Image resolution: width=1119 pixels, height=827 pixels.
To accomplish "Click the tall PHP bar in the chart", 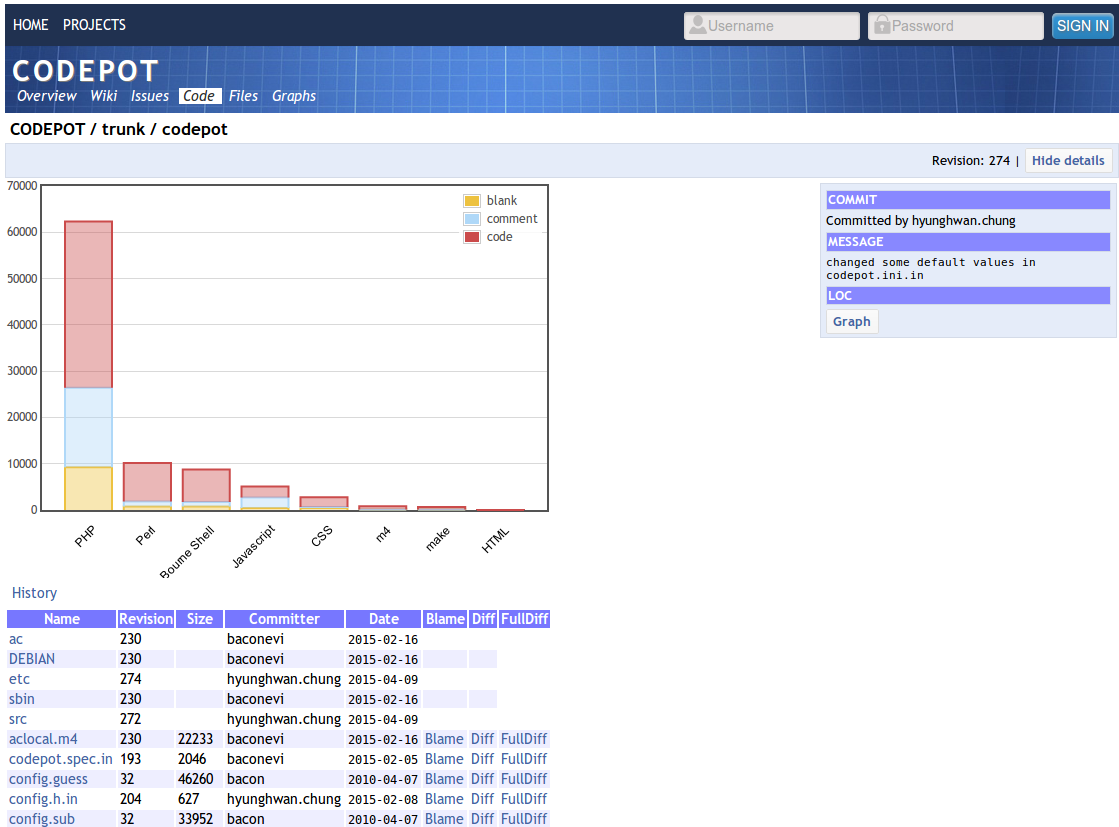I will pyautogui.click(x=88, y=300).
